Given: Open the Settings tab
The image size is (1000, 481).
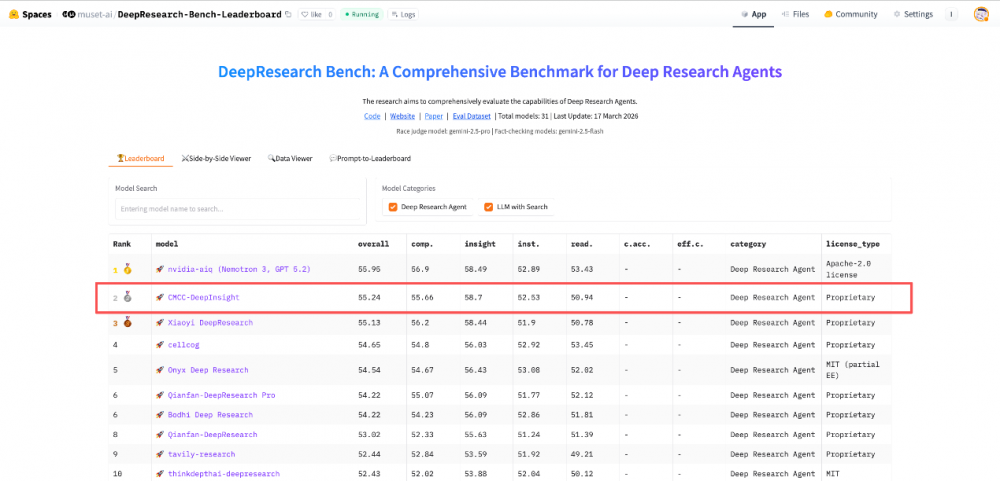Looking at the screenshot, I should coord(912,14).
